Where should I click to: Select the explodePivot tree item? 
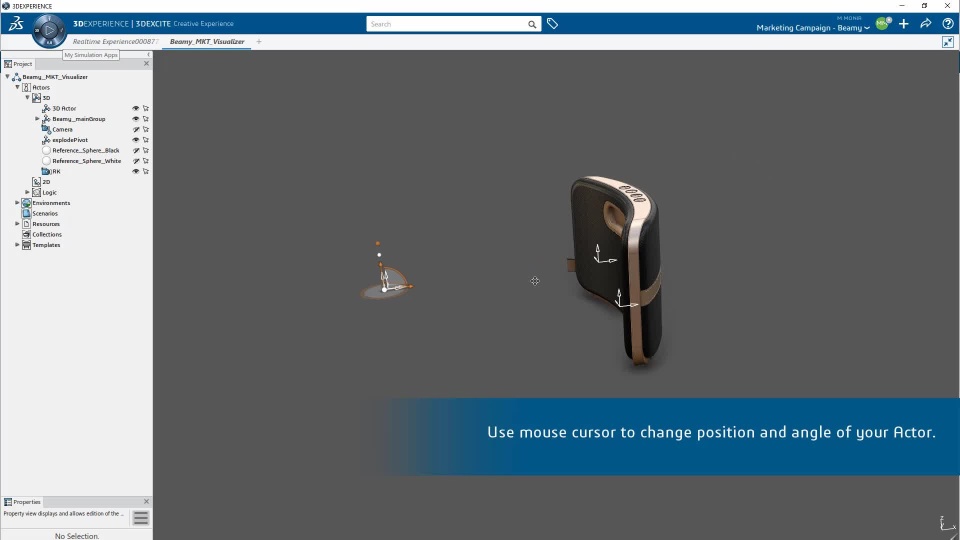pos(70,140)
